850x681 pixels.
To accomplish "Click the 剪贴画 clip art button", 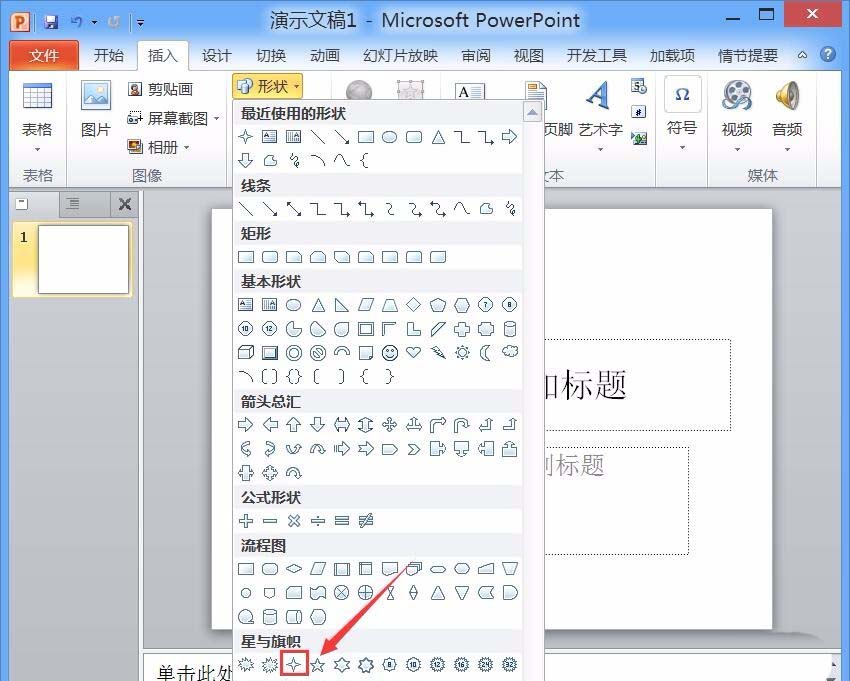I will pos(162,89).
